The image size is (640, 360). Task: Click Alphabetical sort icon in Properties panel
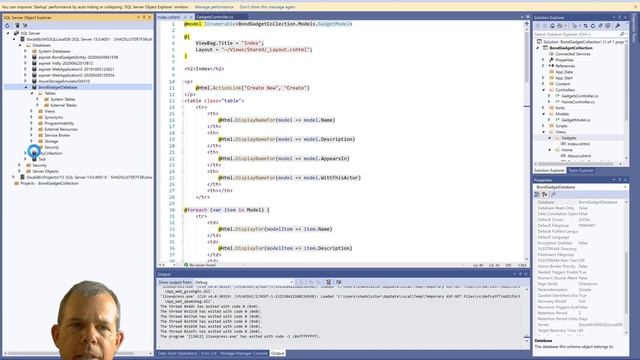point(544,194)
